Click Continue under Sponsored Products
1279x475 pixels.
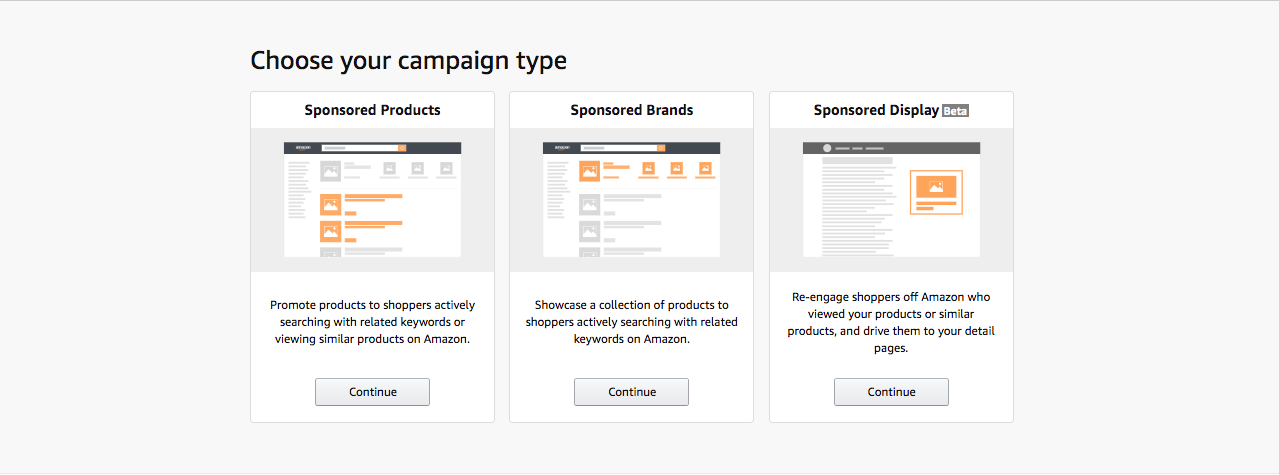pos(372,392)
